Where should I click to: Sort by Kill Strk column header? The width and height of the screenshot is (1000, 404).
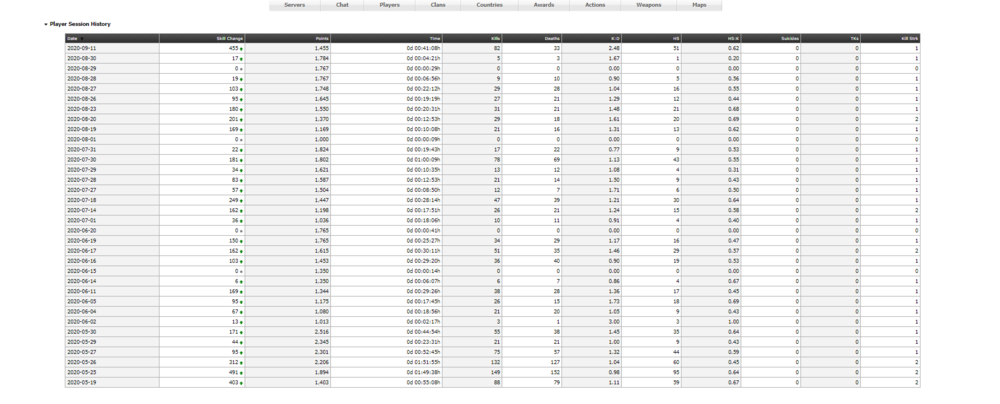pos(910,38)
